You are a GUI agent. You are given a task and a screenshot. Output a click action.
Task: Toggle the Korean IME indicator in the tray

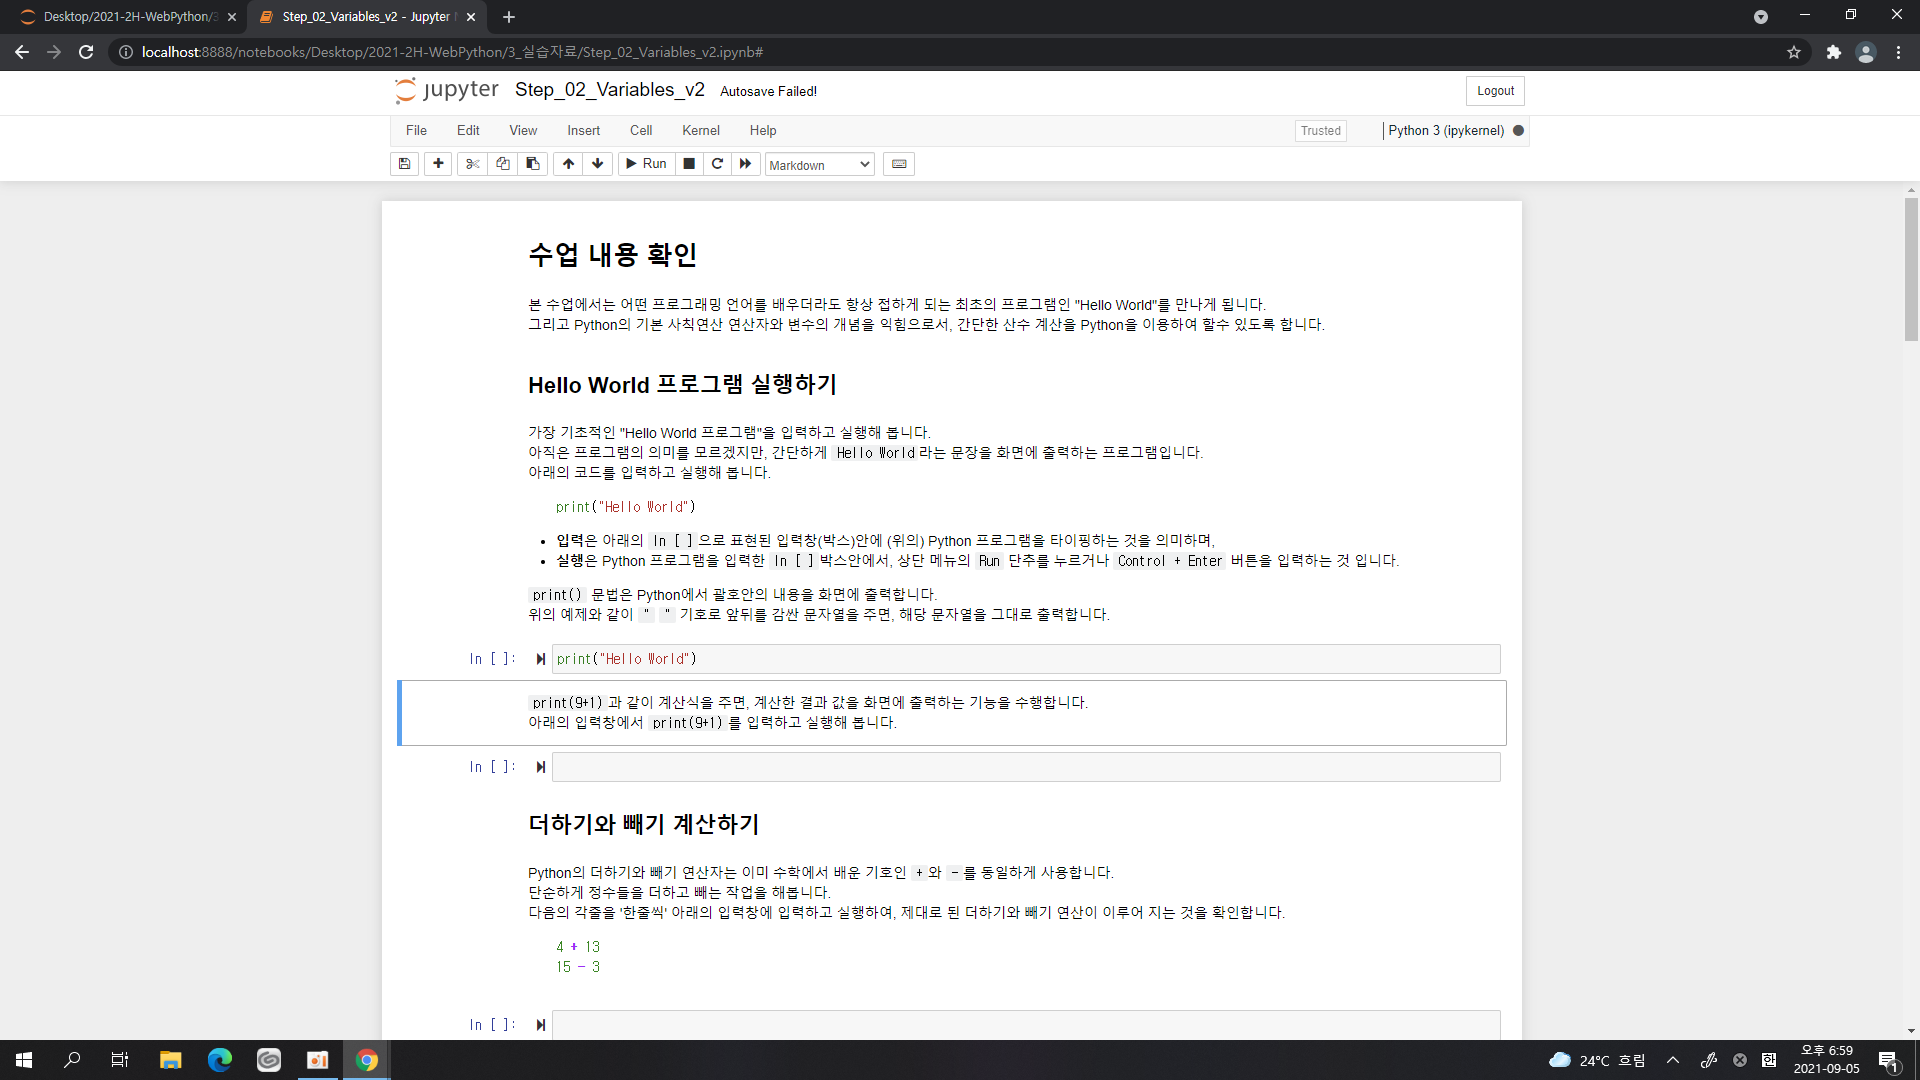point(1769,1060)
